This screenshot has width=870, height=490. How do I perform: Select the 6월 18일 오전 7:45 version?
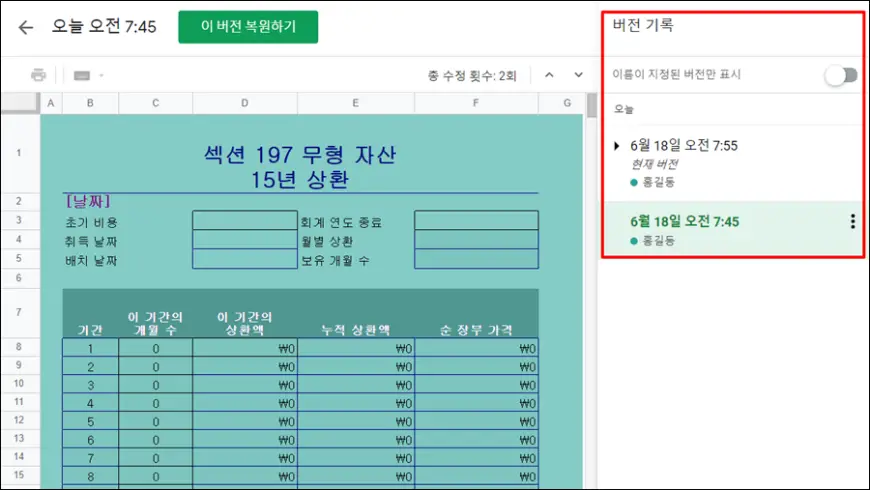pyautogui.click(x=685, y=221)
